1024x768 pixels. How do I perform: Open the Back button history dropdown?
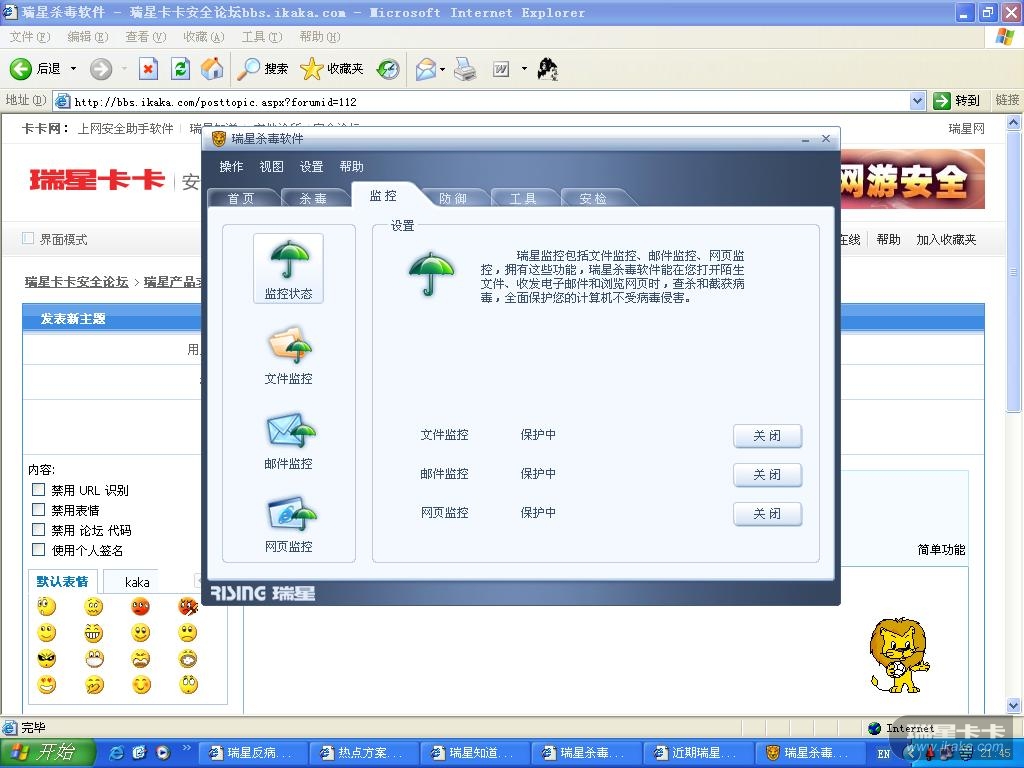click(x=73, y=69)
